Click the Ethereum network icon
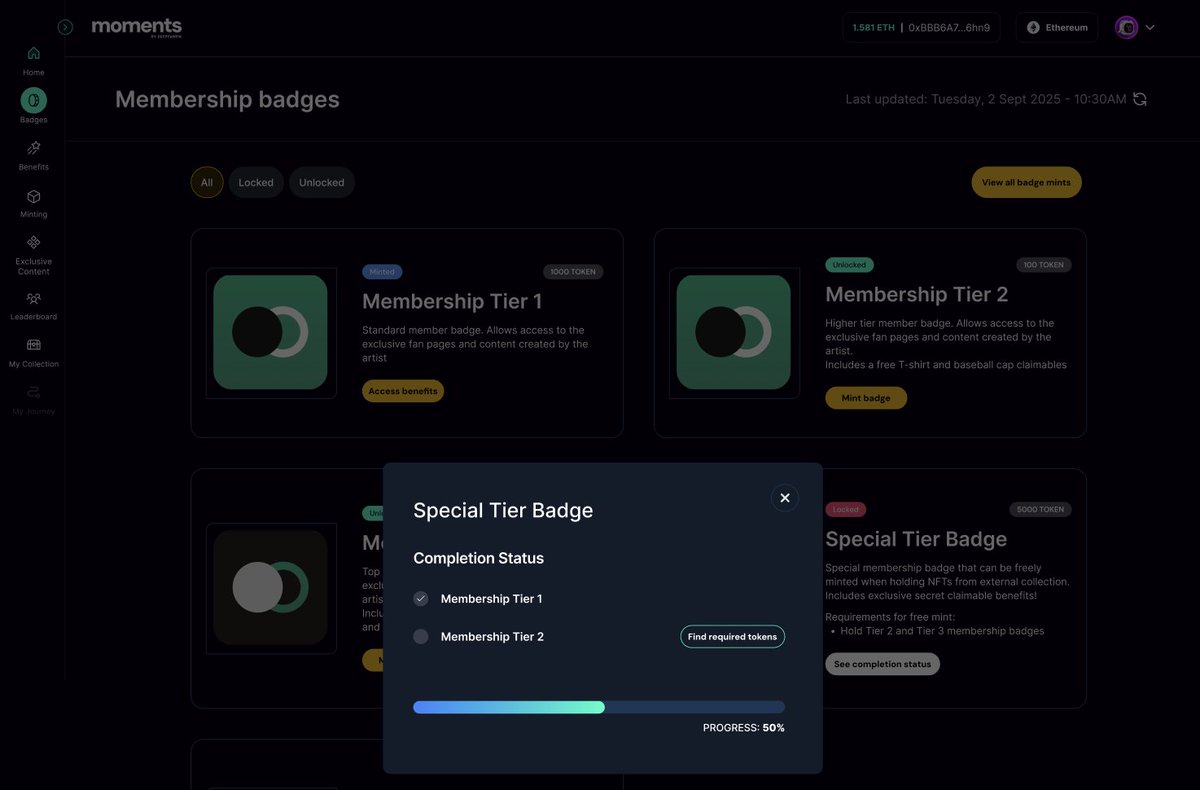 pyautogui.click(x=1033, y=27)
